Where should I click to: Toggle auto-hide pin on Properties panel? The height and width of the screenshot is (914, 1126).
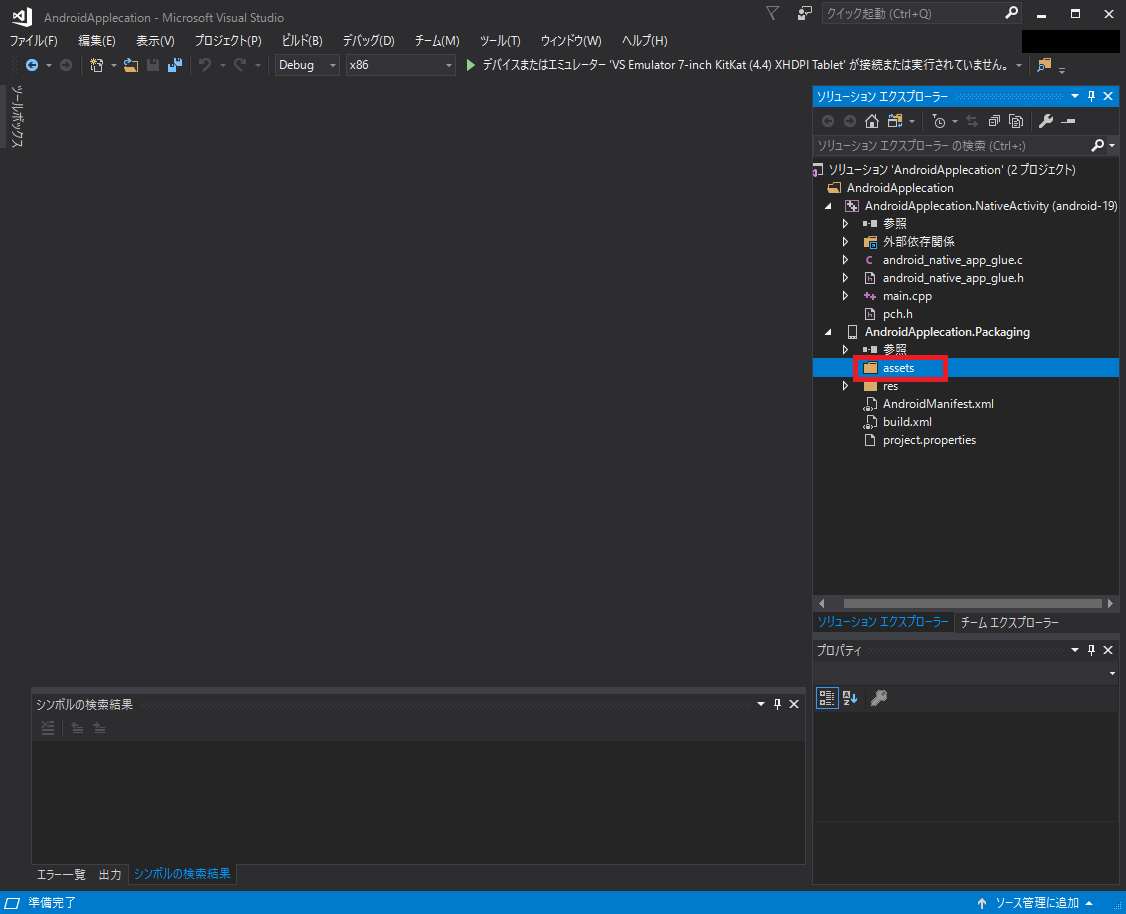coord(1092,650)
